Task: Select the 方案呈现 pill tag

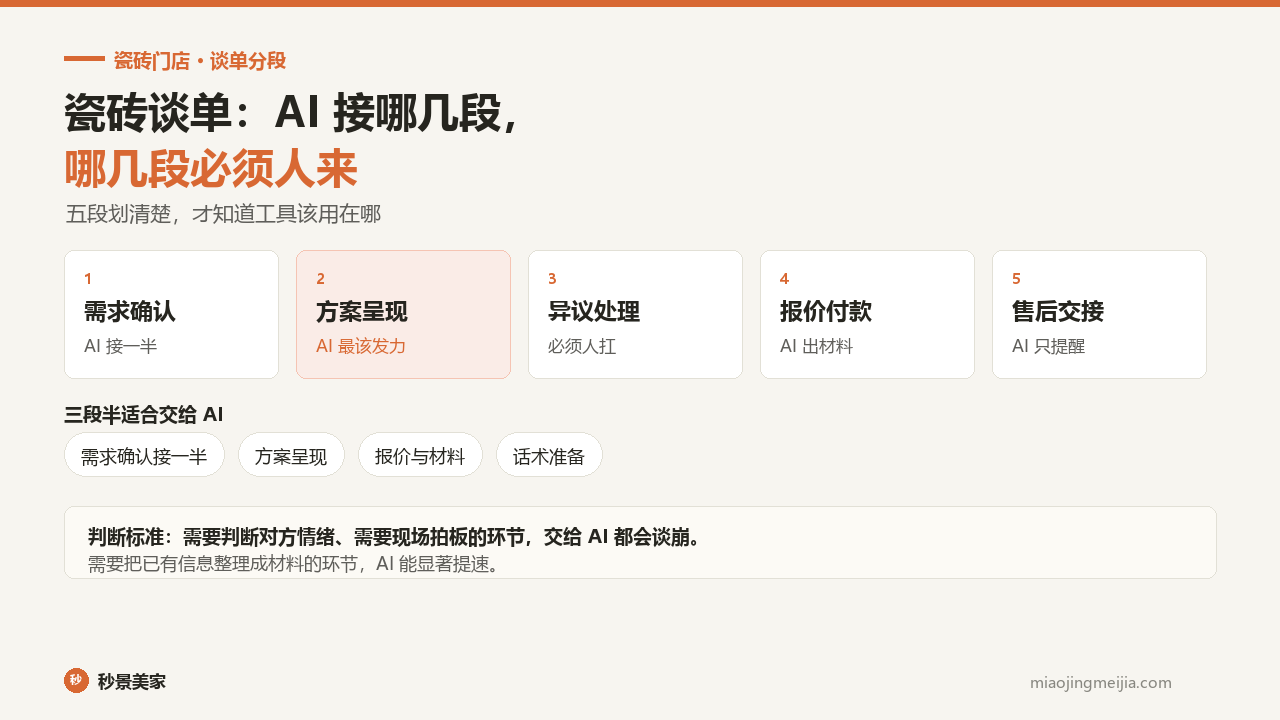Action: coord(291,455)
